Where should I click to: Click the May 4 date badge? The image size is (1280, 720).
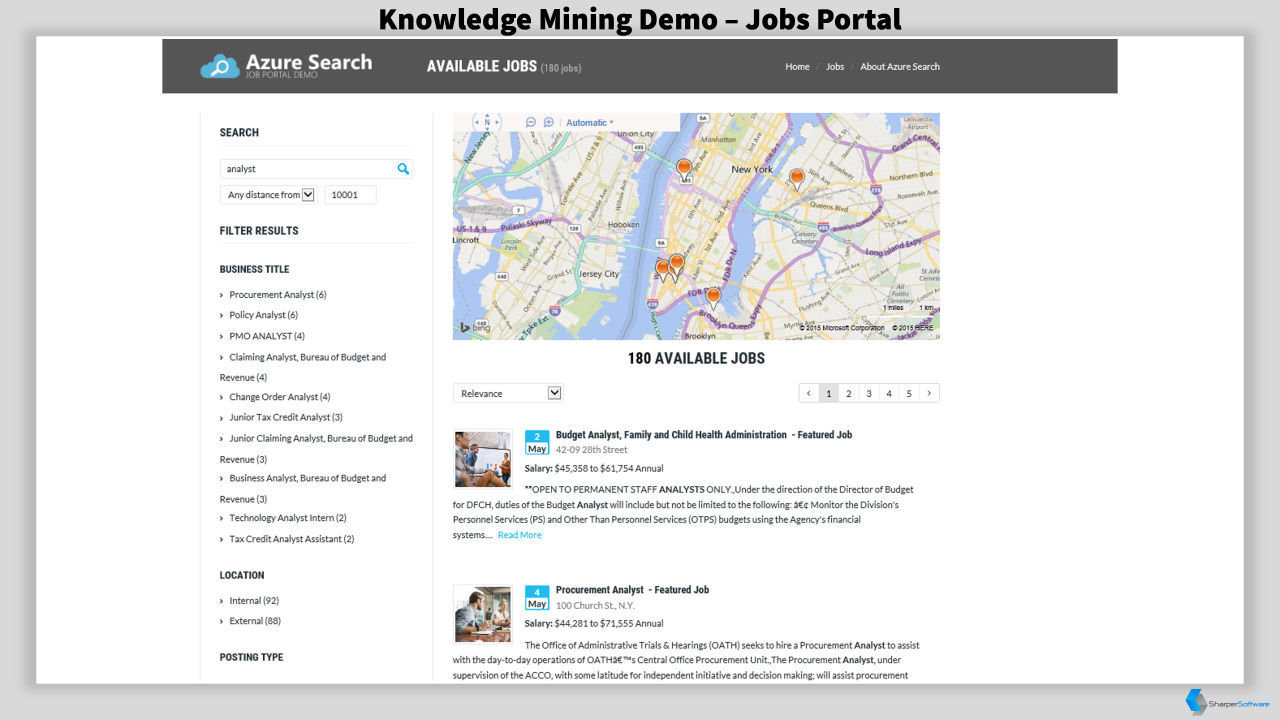point(537,598)
